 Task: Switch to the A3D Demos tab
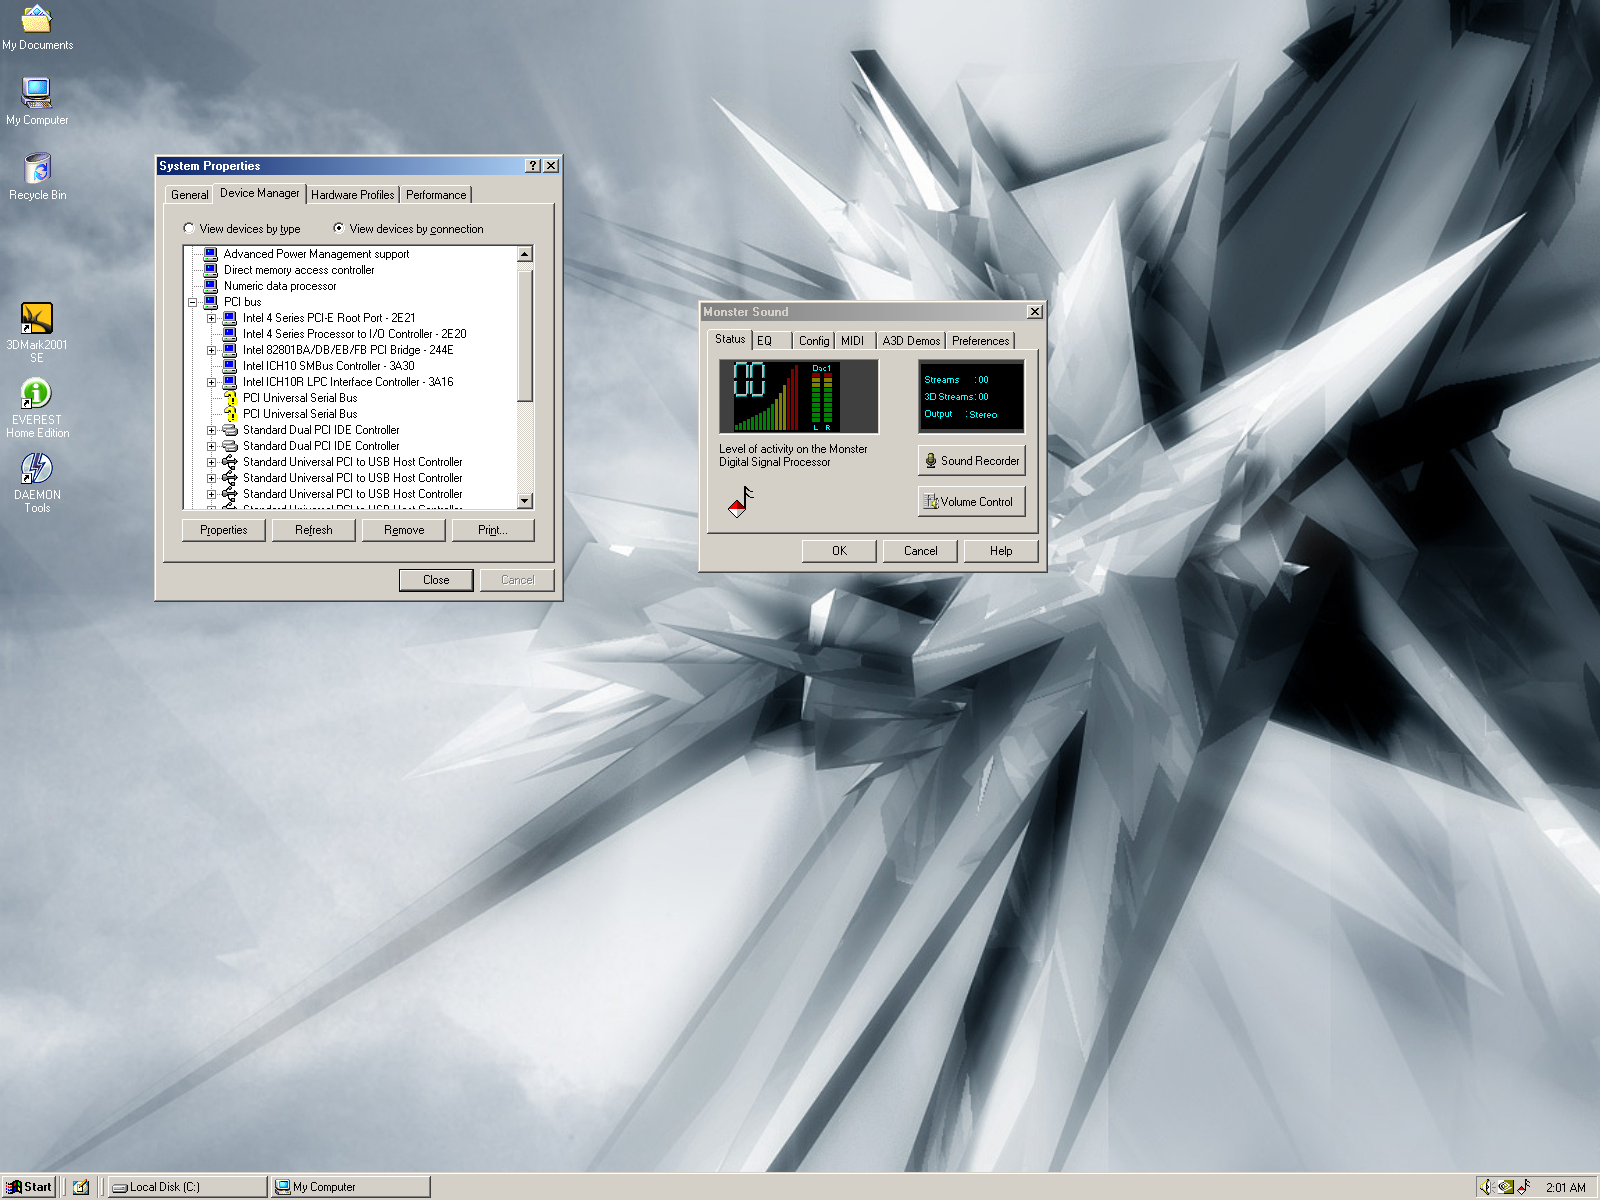click(910, 341)
